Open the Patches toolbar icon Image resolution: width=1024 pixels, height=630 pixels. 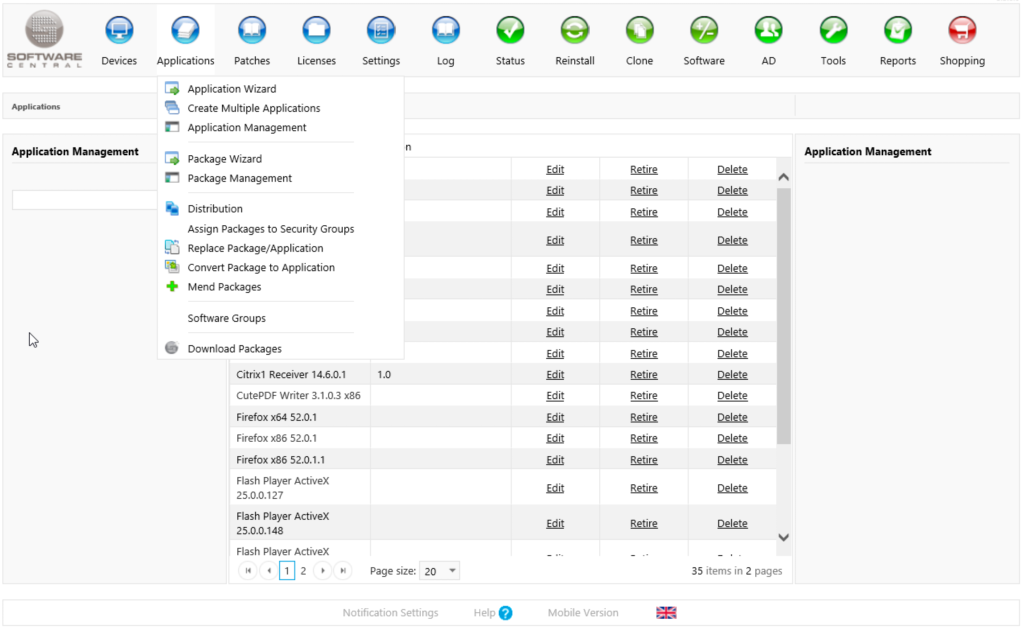pos(251,30)
